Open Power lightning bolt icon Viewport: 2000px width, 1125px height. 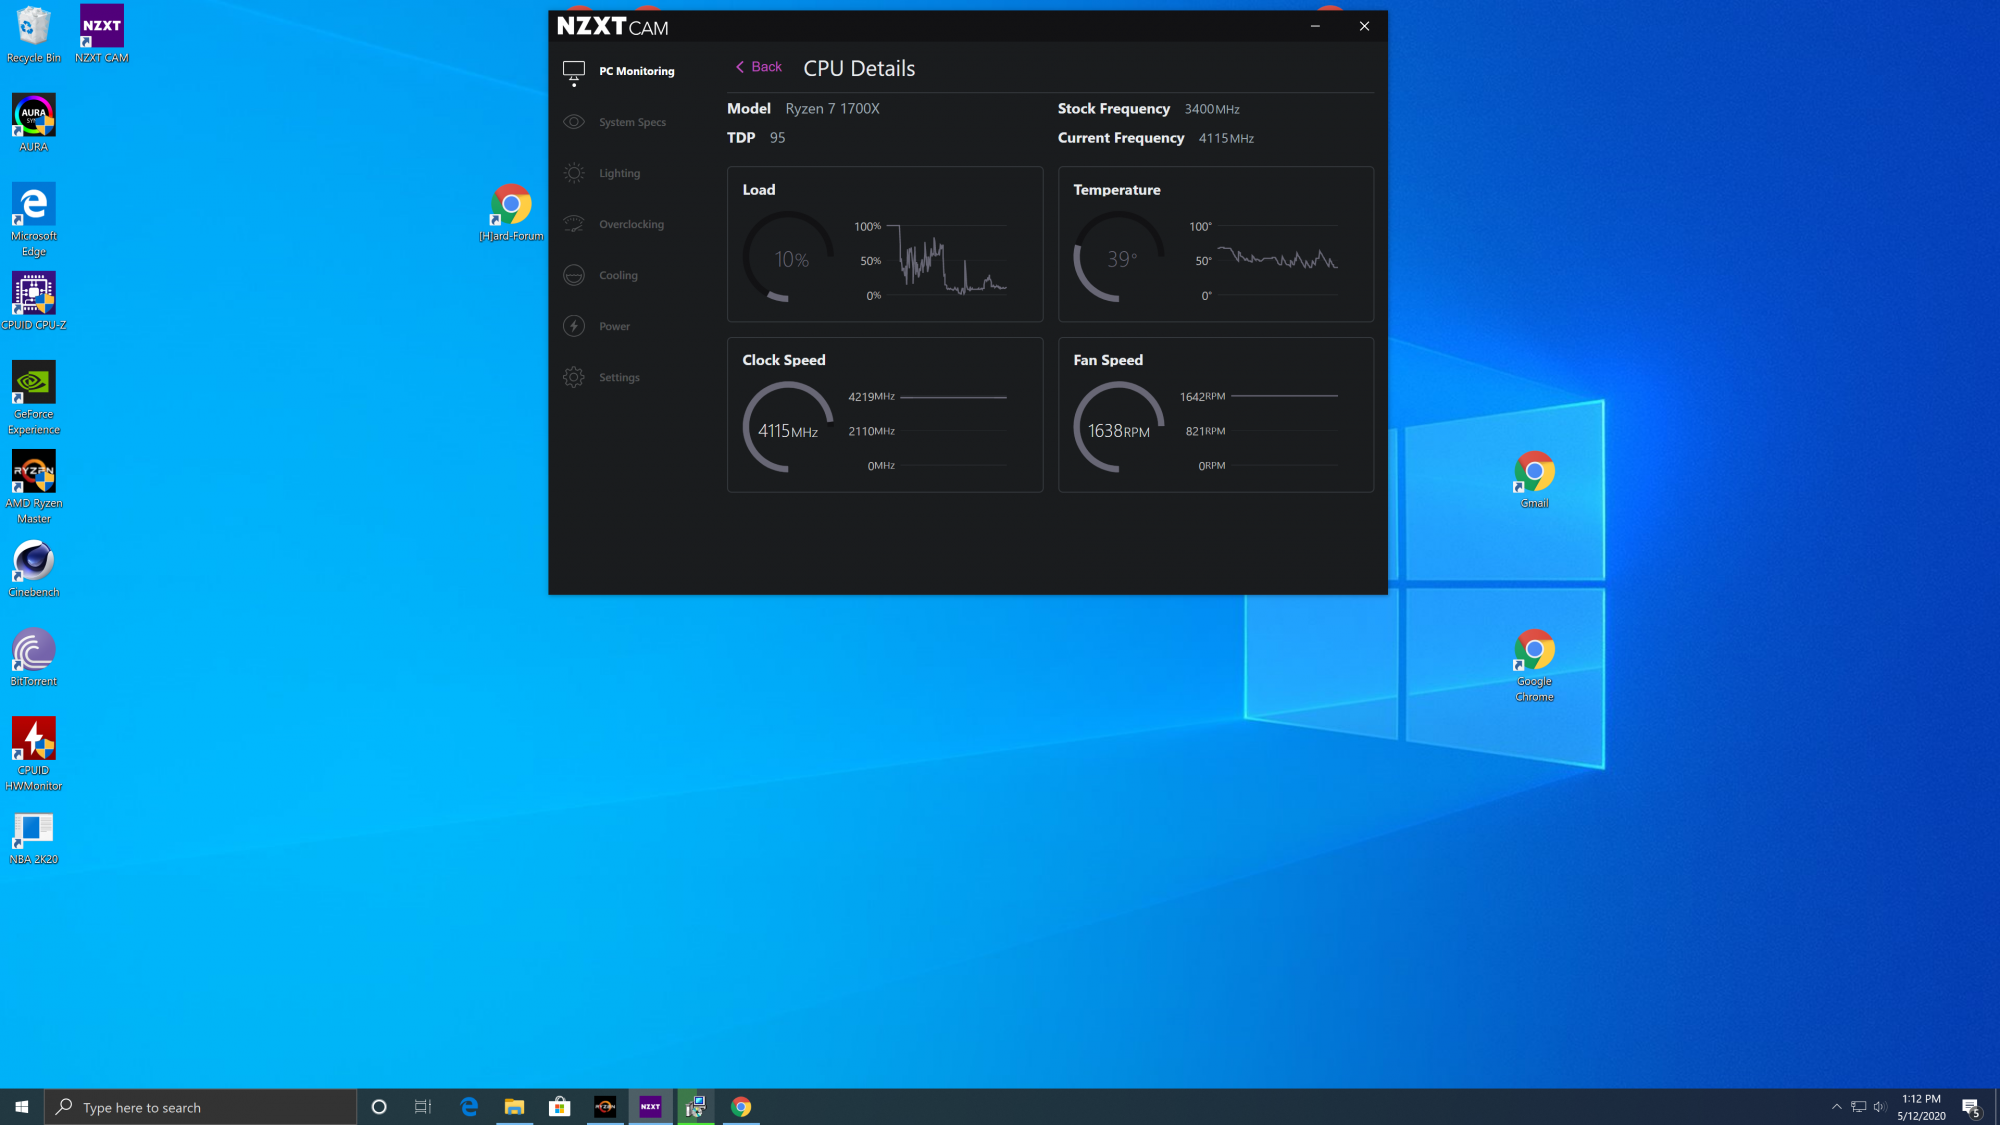(574, 326)
